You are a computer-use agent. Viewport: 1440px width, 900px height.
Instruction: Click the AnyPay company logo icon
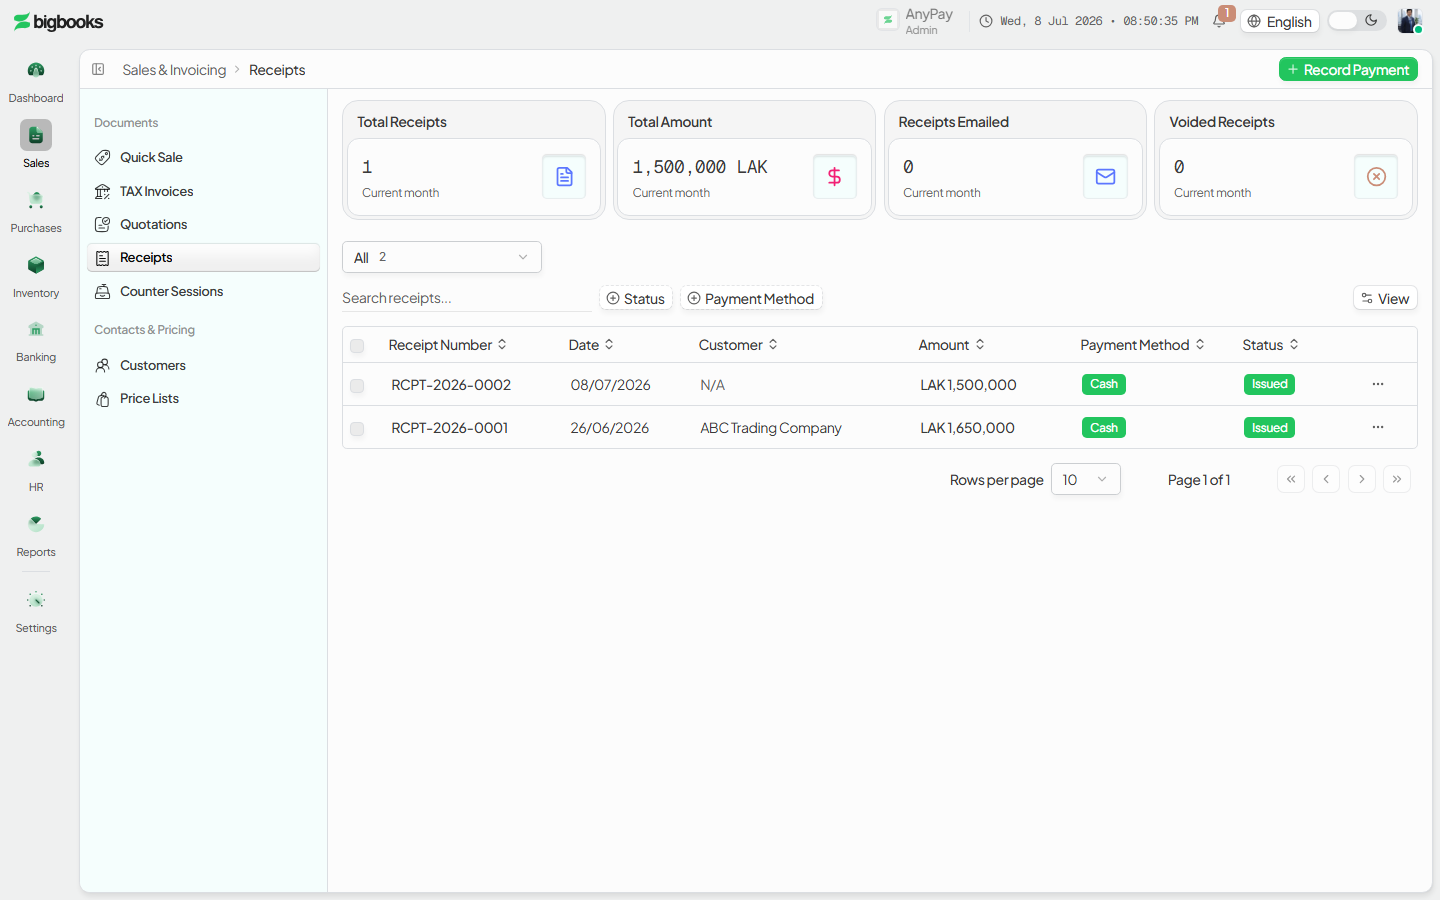coord(888,20)
